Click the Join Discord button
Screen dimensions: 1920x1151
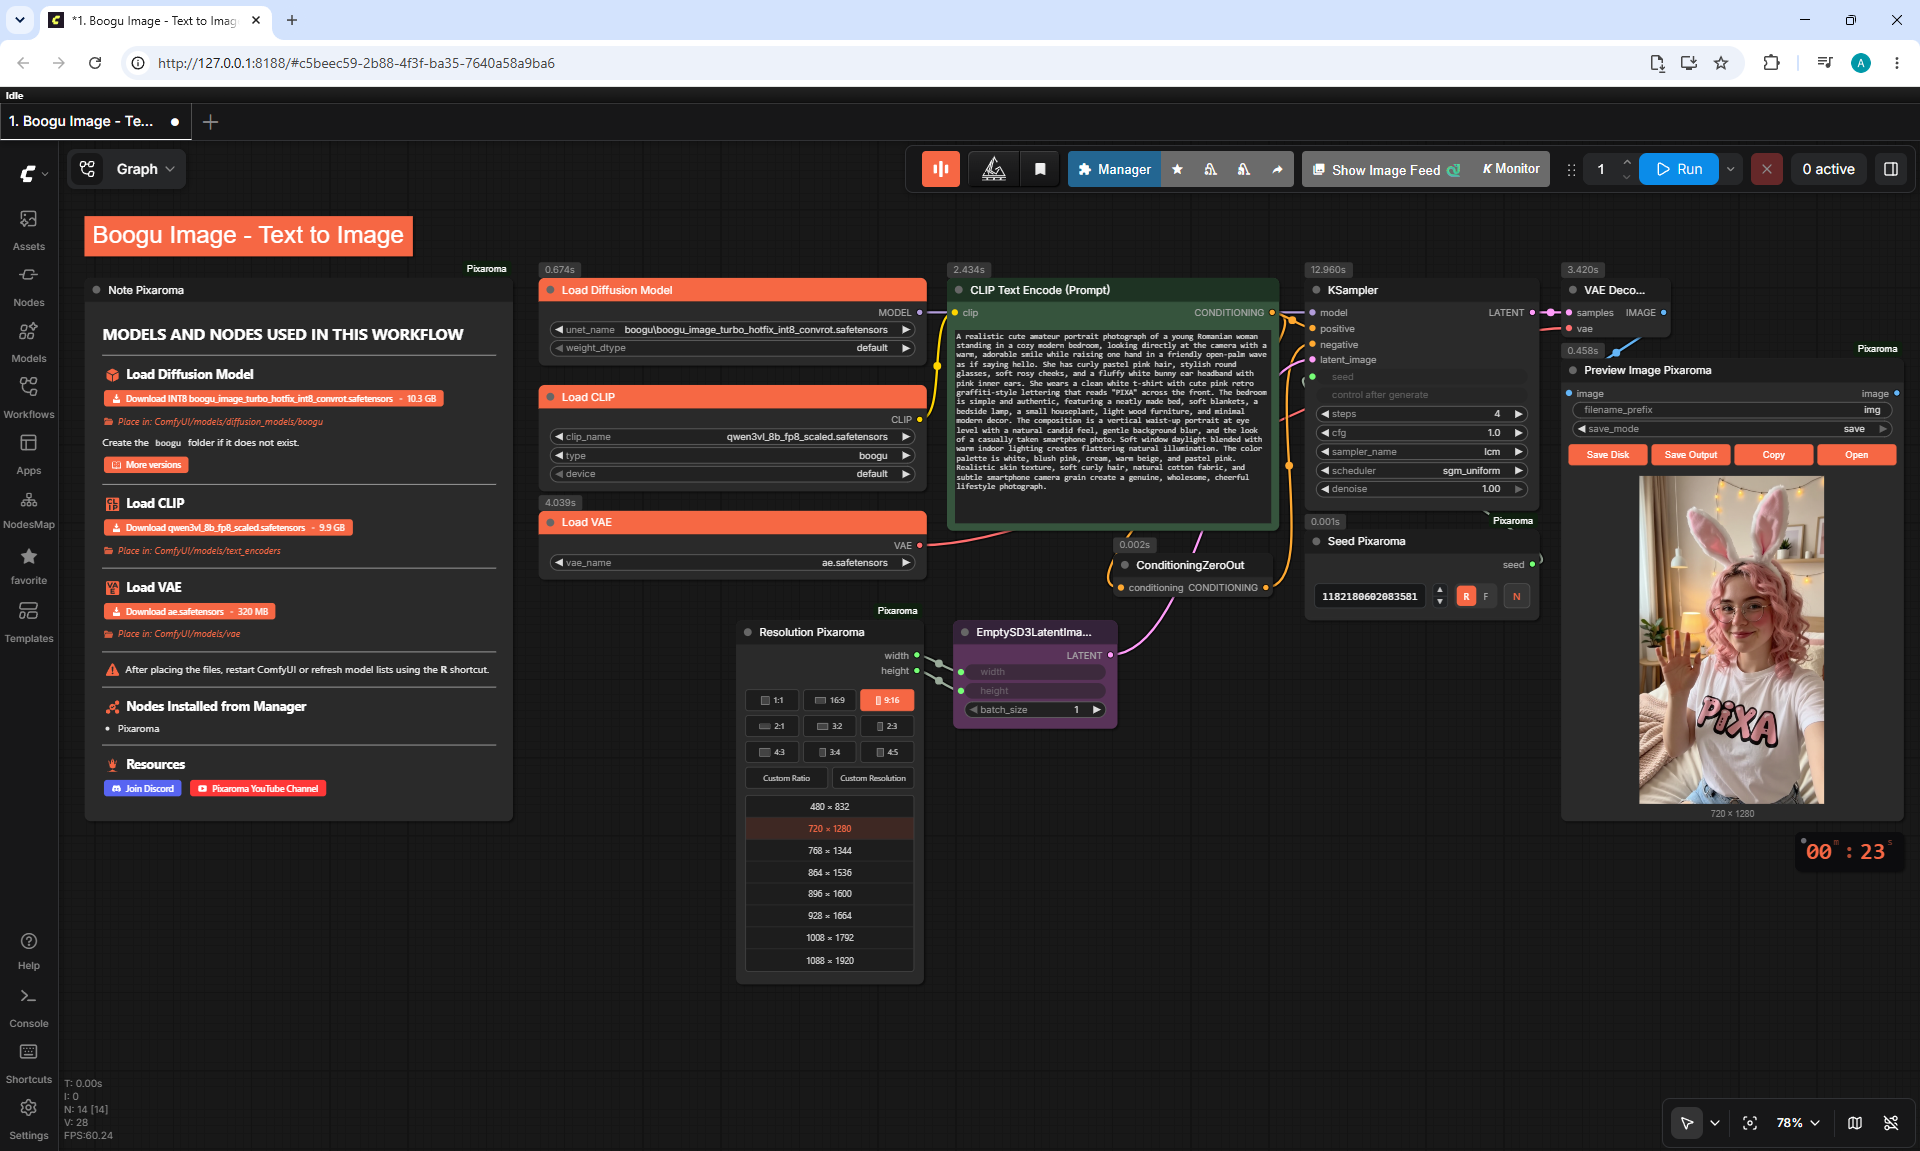(143, 788)
